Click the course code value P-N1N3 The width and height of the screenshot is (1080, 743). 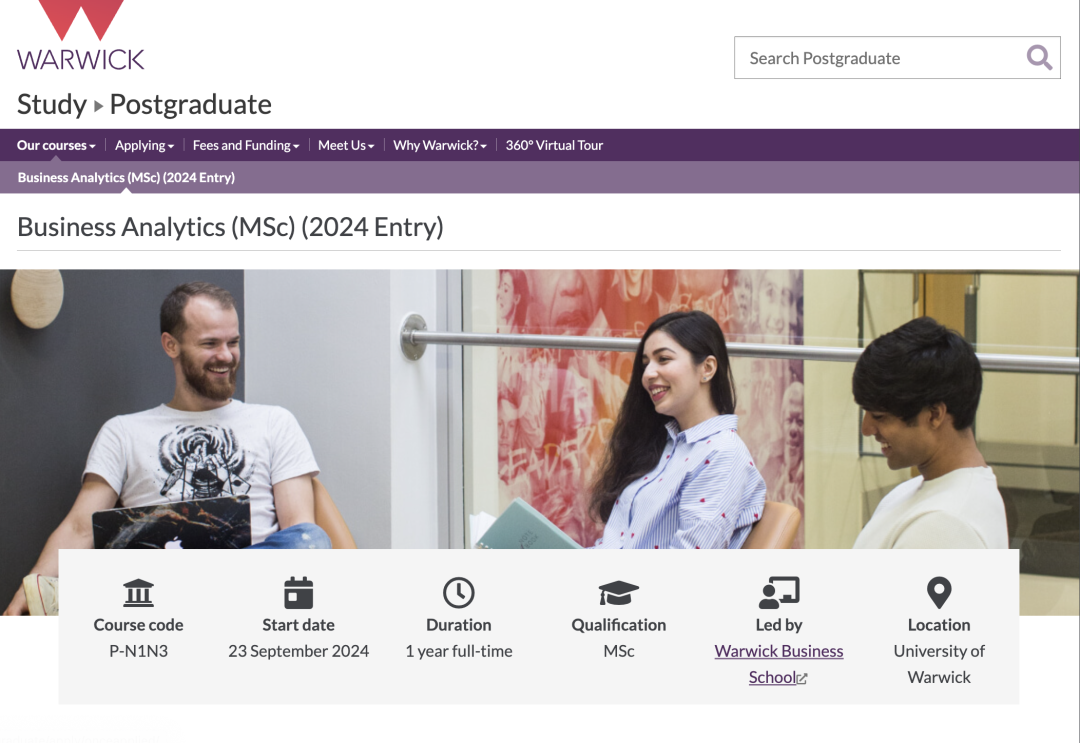point(138,651)
